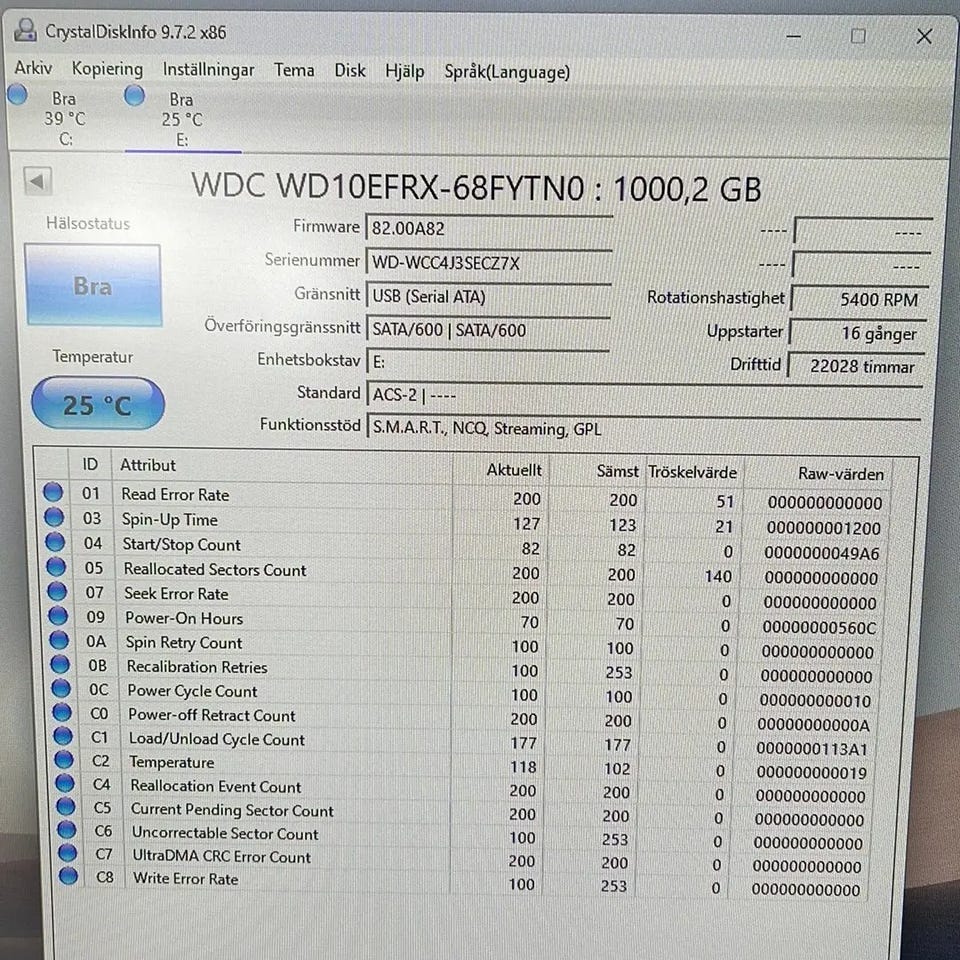Viewport: 960px width, 960px height.
Task: Click the serial number field WD-WCC4J3SECZ7X
Action: pos(489,263)
